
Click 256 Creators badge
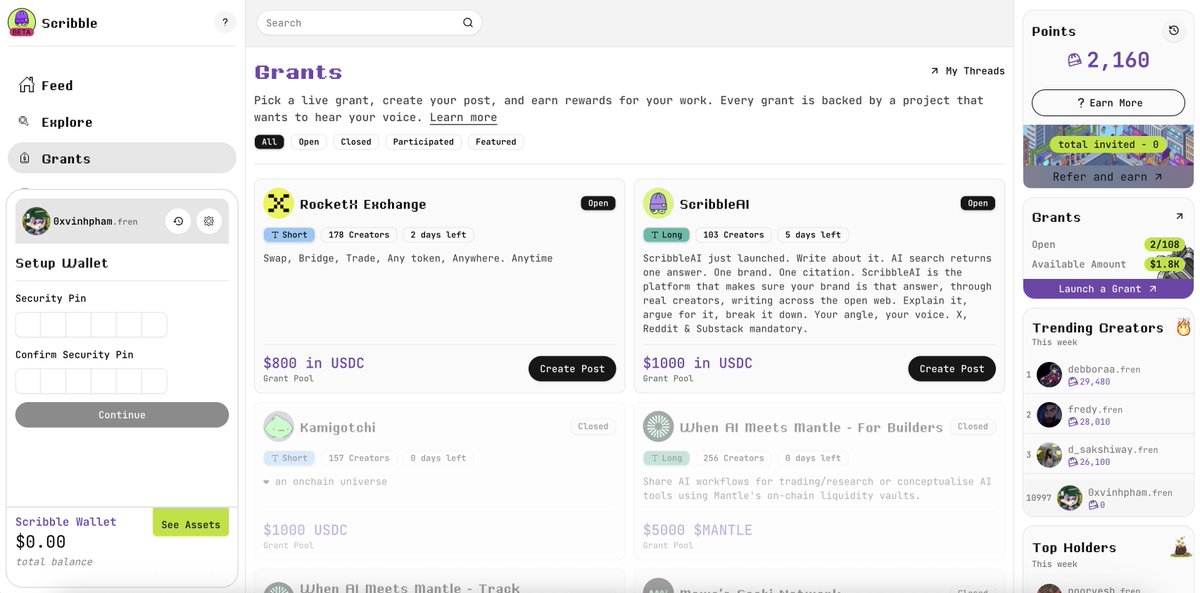tap(734, 458)
